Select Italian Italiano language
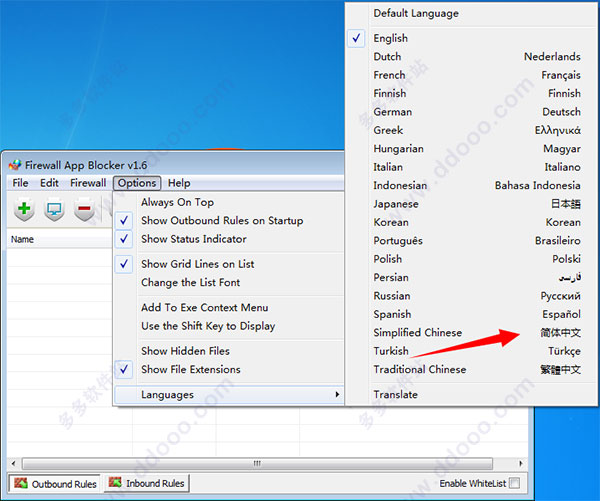 coord(471,167)
